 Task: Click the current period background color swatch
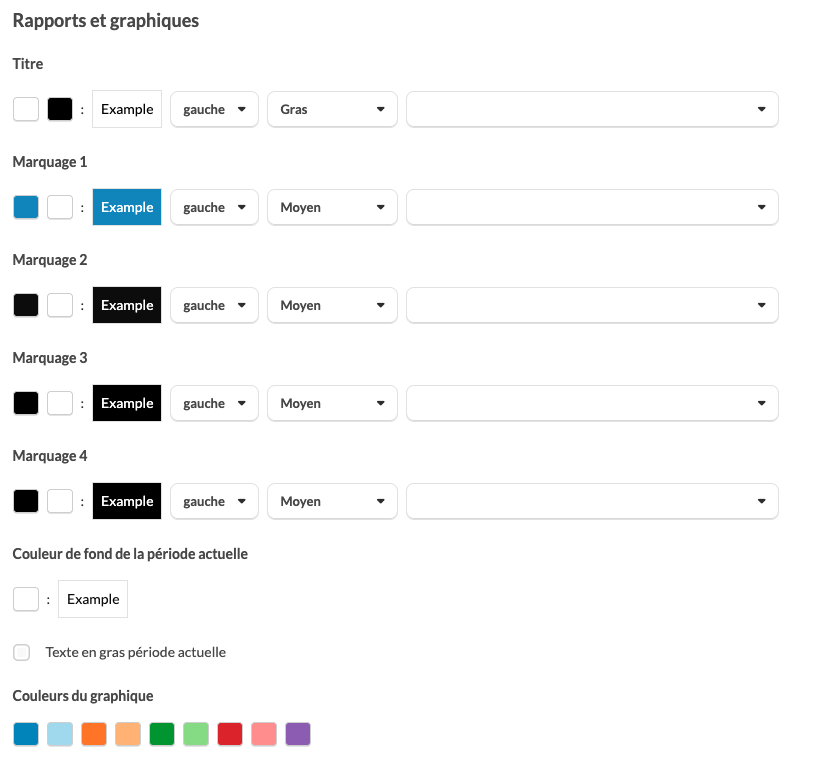point(26,599)
